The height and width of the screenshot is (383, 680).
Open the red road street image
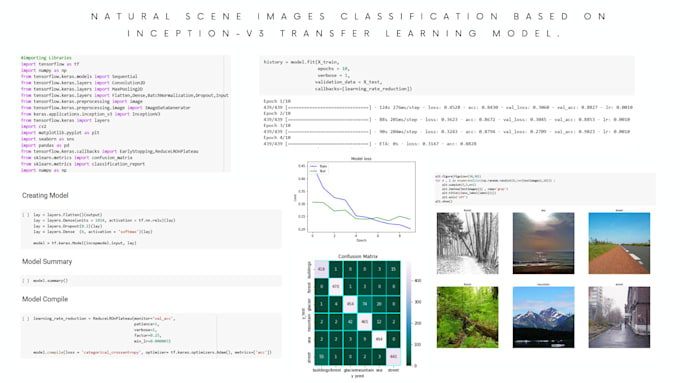click(x=619, y=243)
